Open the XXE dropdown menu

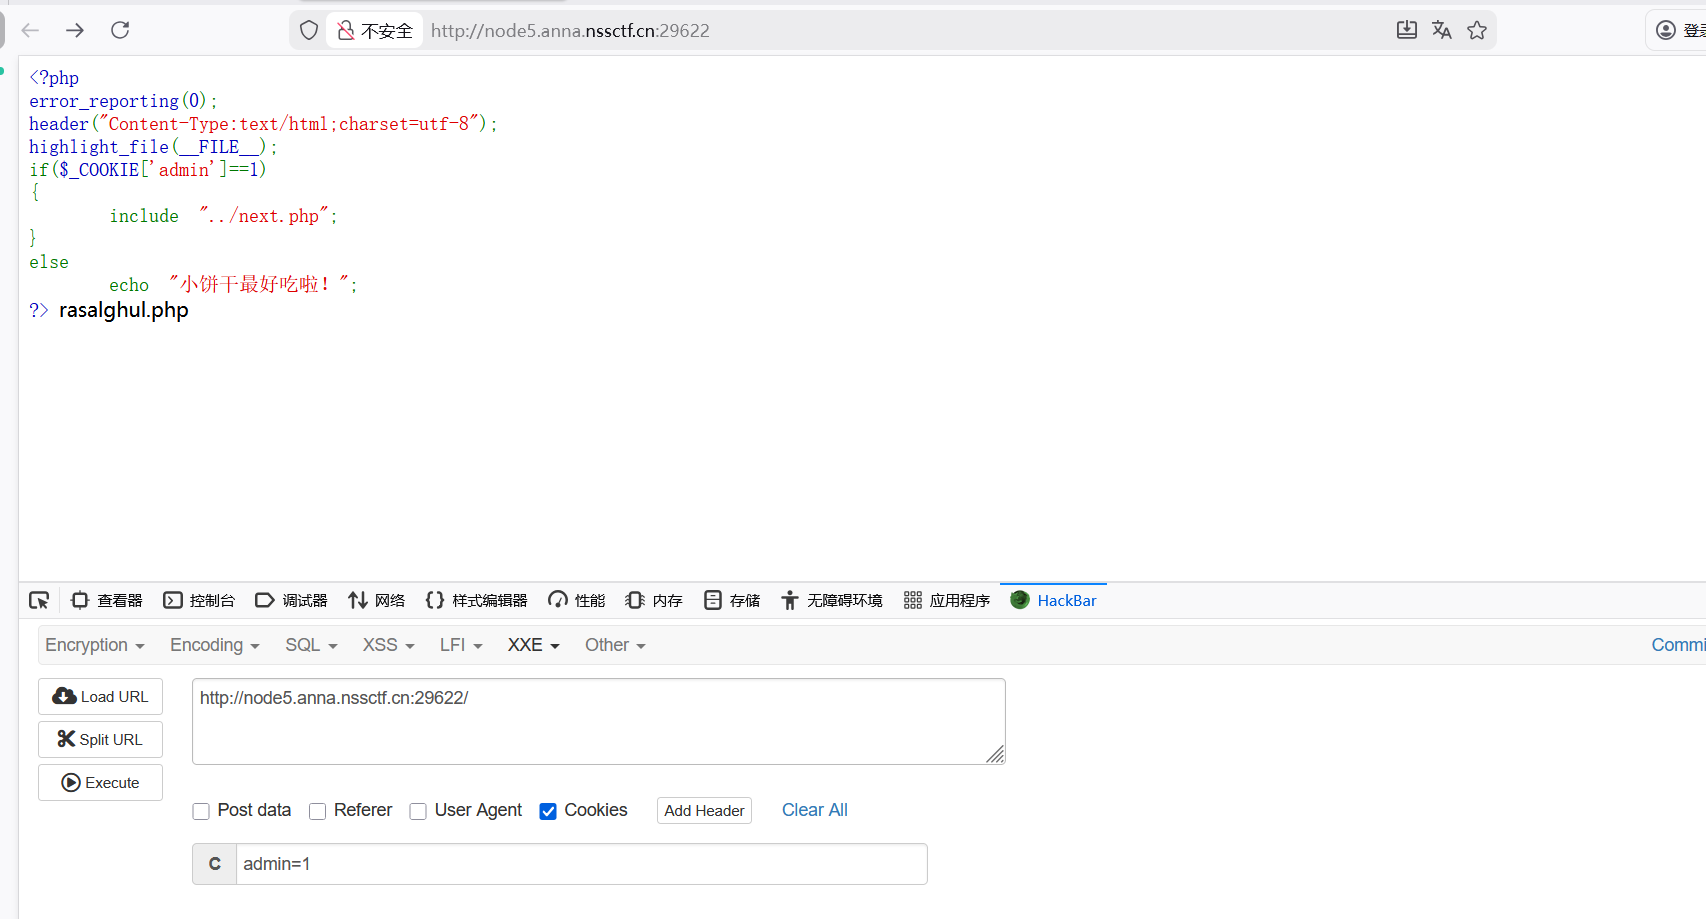click(533, 645)
